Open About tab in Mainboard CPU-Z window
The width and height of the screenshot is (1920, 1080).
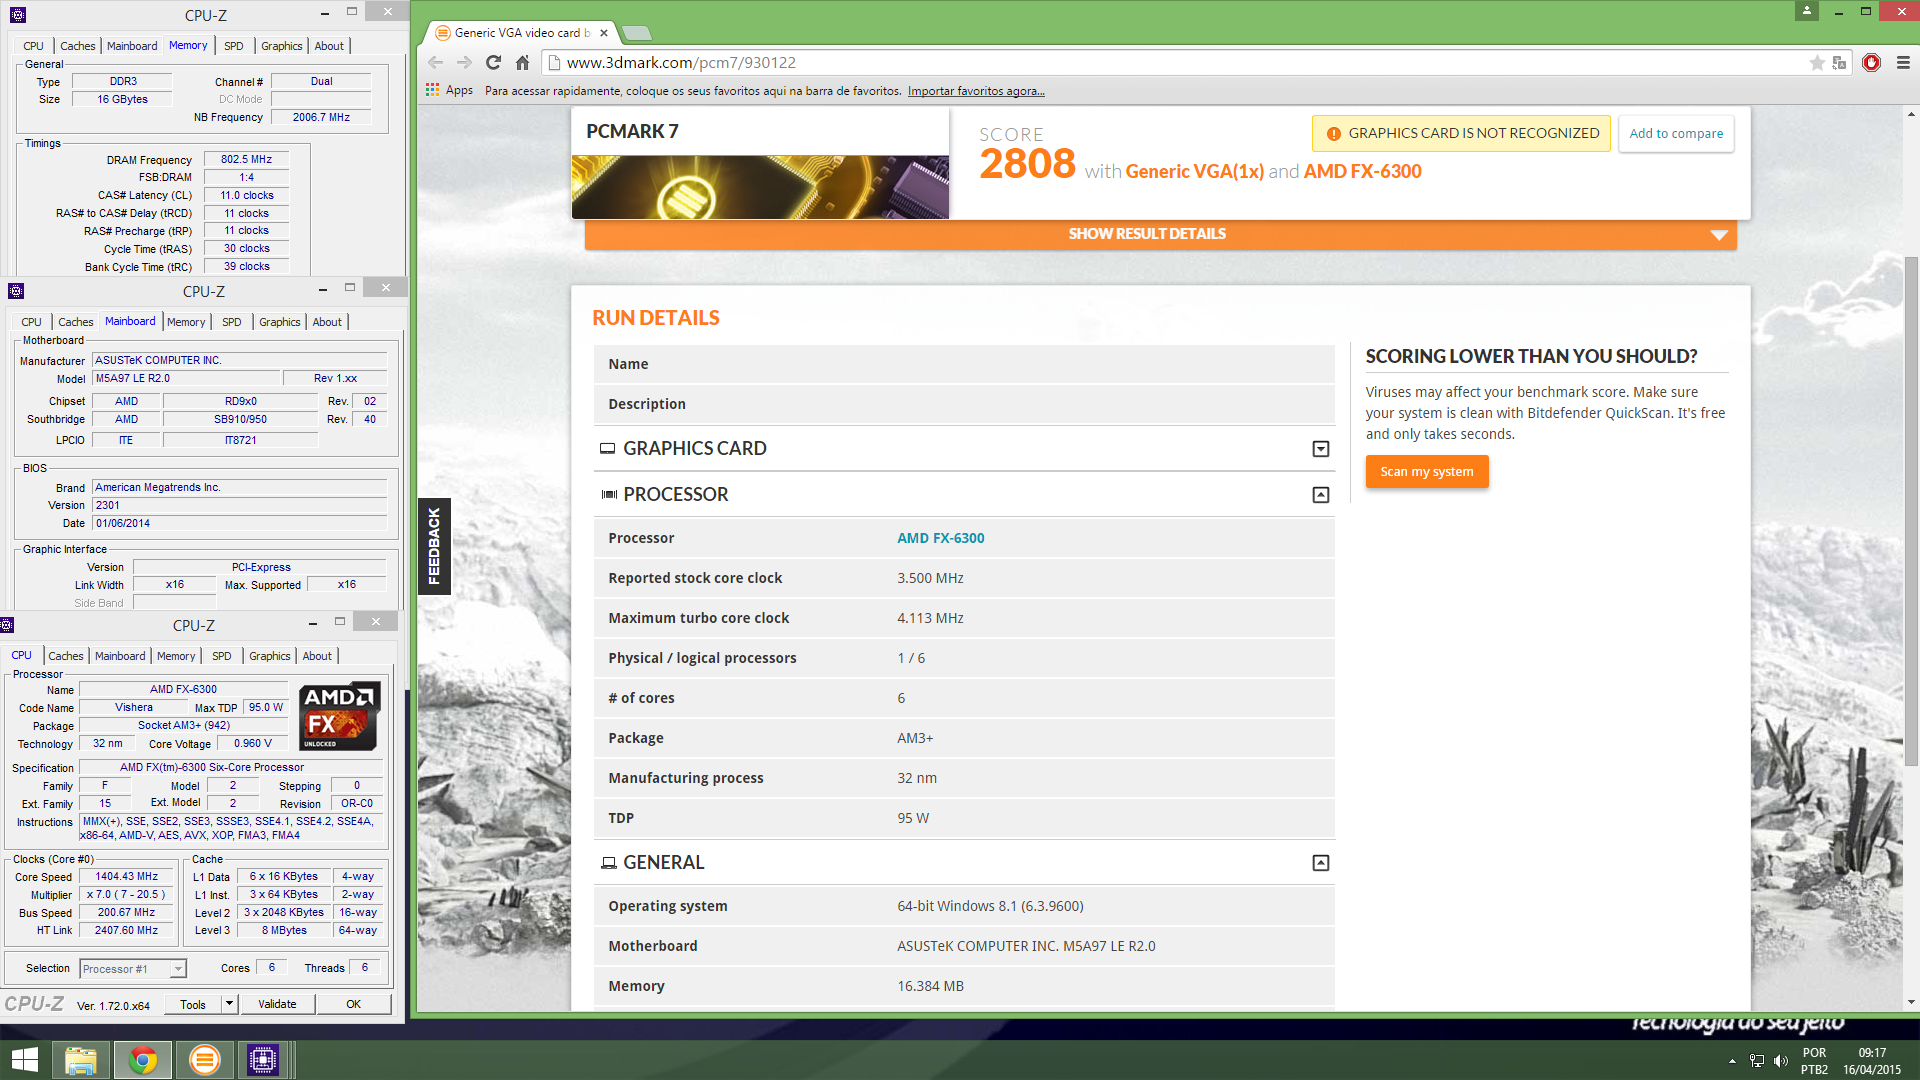[x=327, y=322]
